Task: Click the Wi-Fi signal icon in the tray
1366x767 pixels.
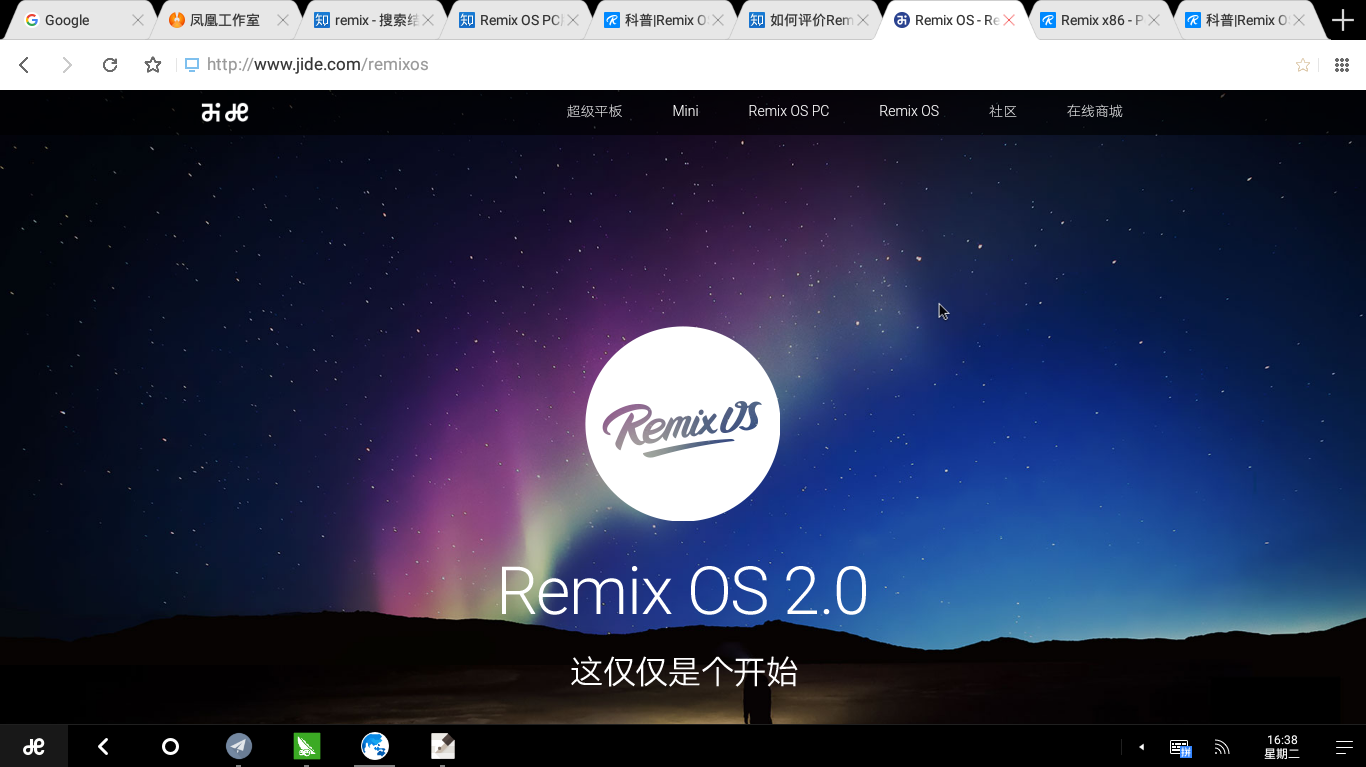Action: (1222, 746)
